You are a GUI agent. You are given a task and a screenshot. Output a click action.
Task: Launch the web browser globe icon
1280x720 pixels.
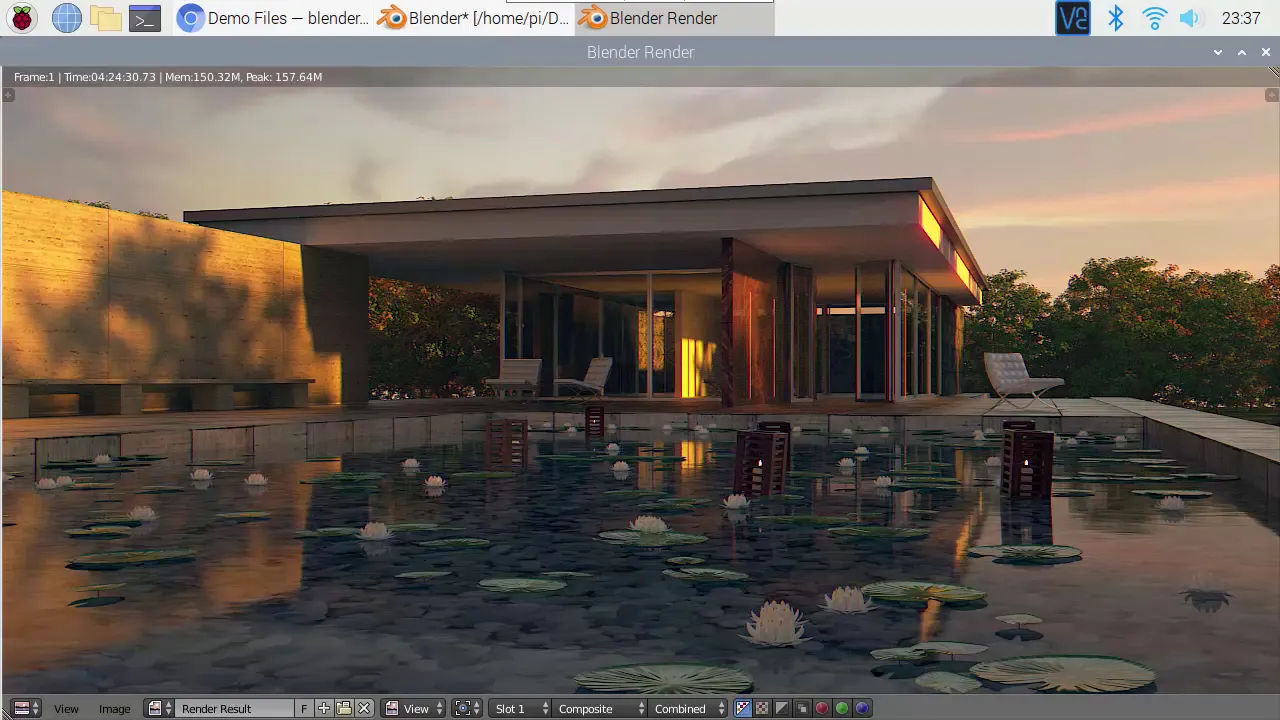66,18
